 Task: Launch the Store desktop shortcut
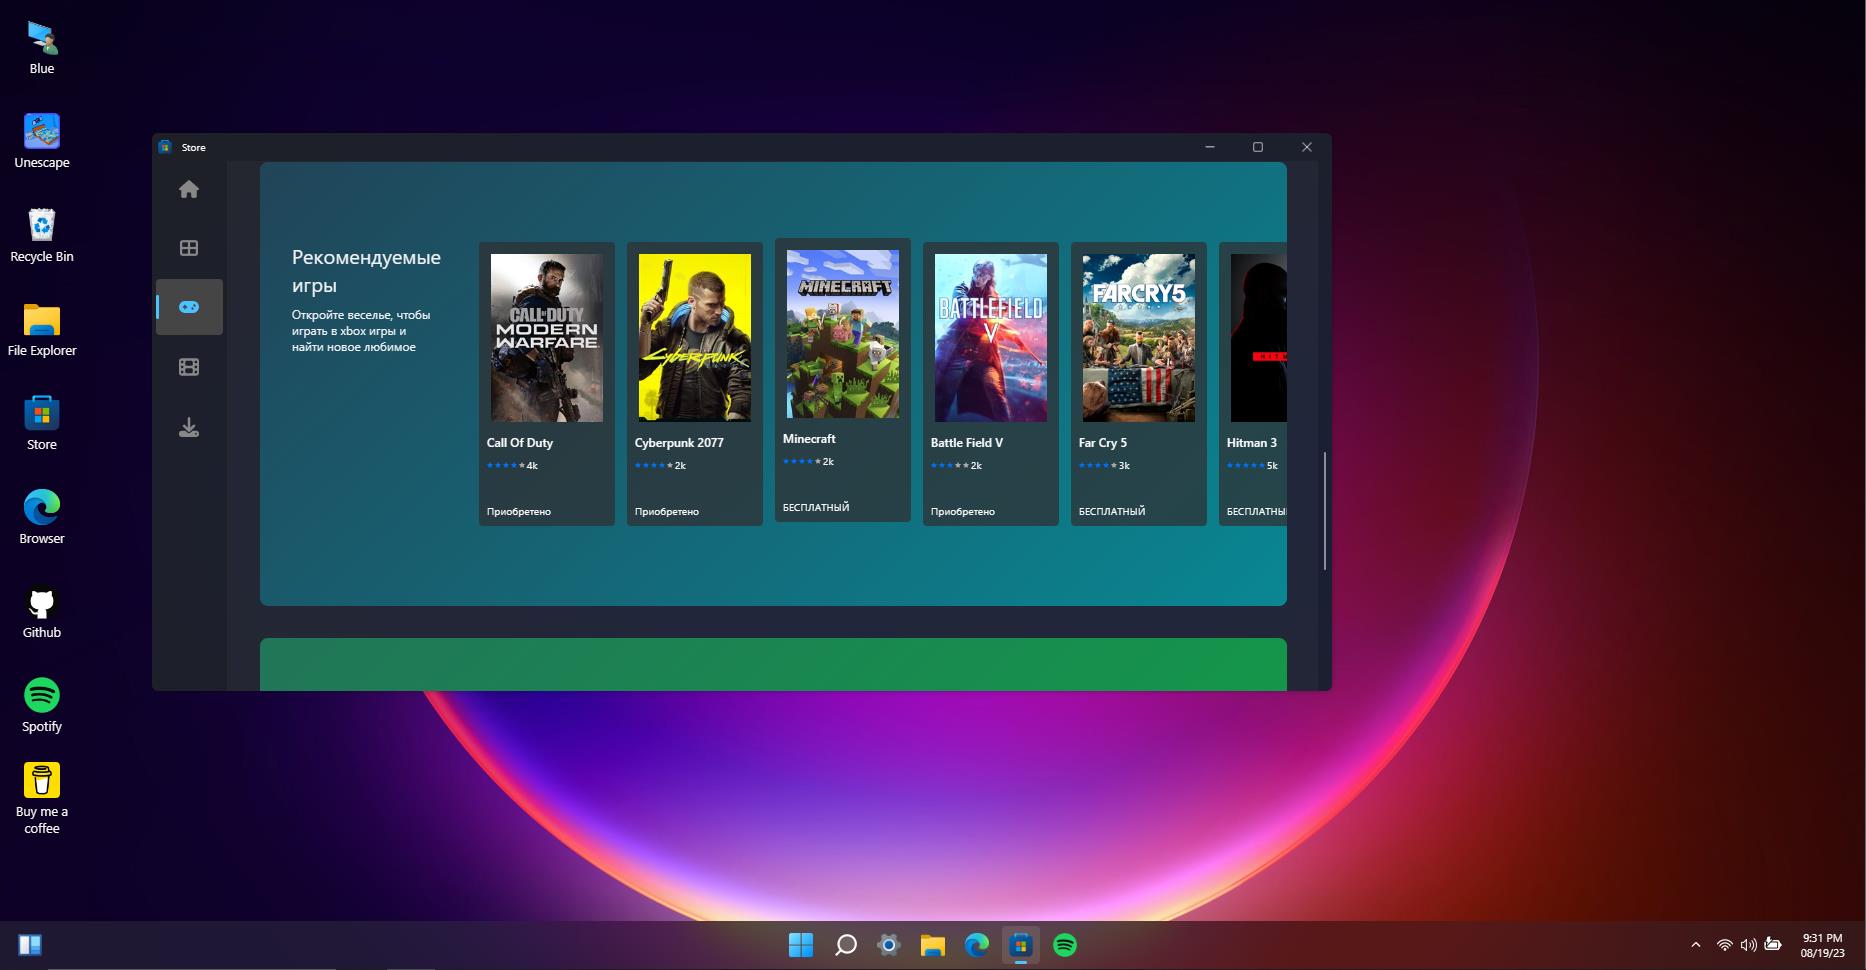tap(42, 423)
